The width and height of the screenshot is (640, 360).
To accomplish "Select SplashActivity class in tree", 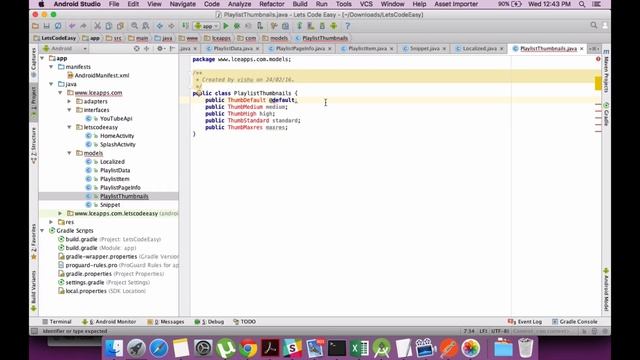I will [x=118, y=144].
